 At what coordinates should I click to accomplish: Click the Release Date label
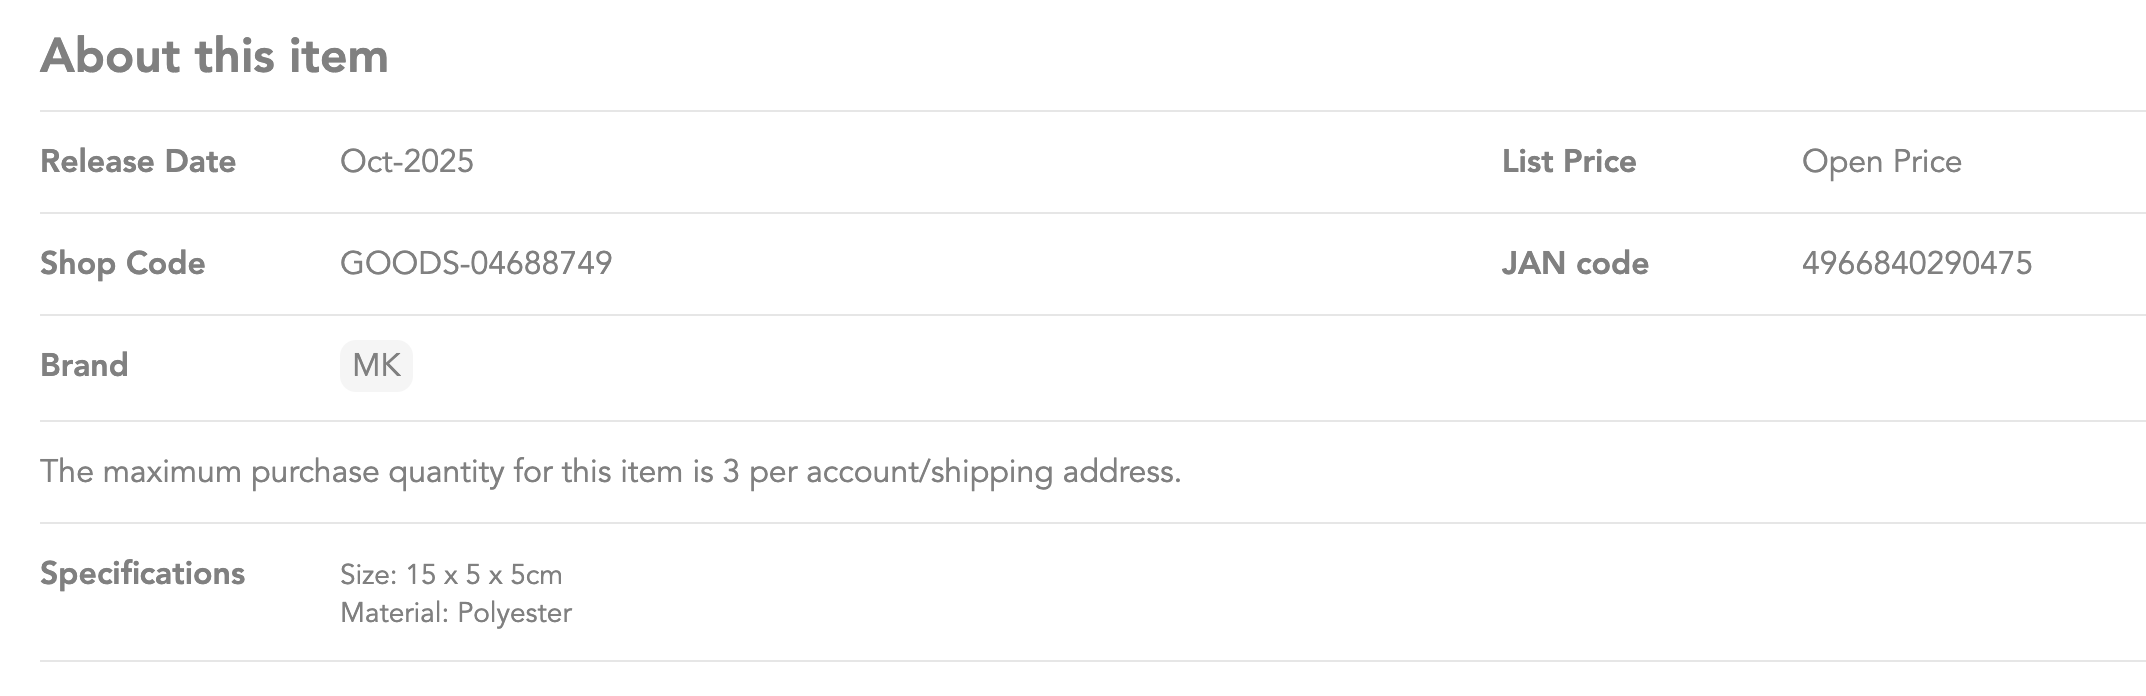pyautogui.click(x=138, y=162)
